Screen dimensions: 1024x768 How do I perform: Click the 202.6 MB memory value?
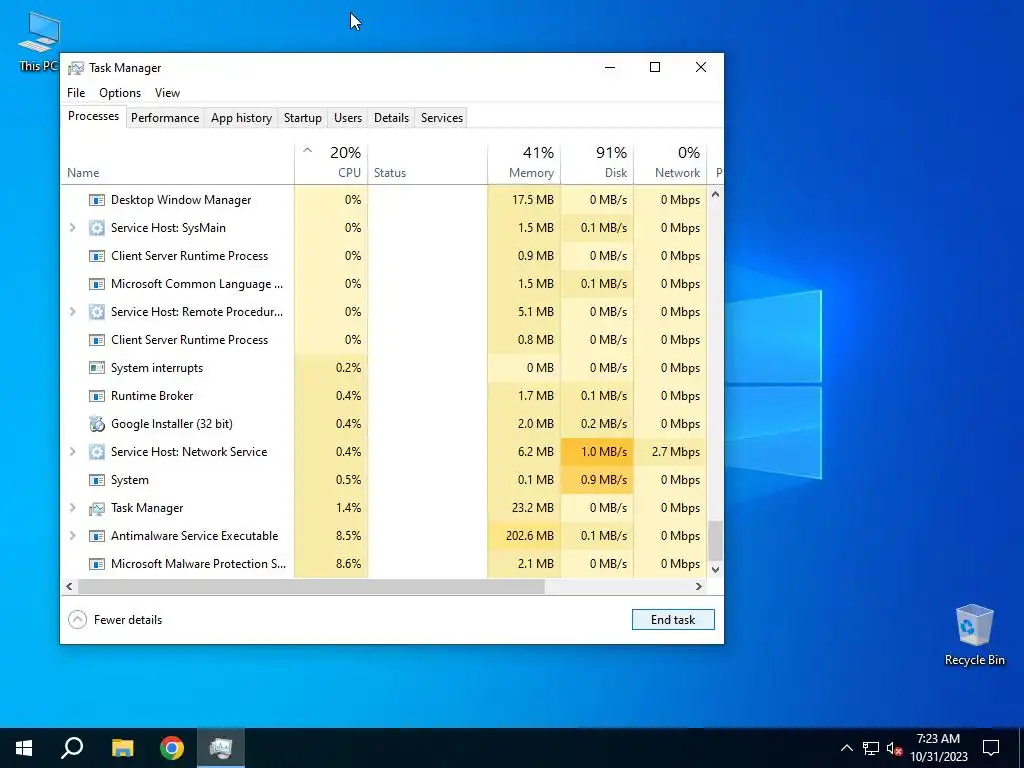pos(530,536)
